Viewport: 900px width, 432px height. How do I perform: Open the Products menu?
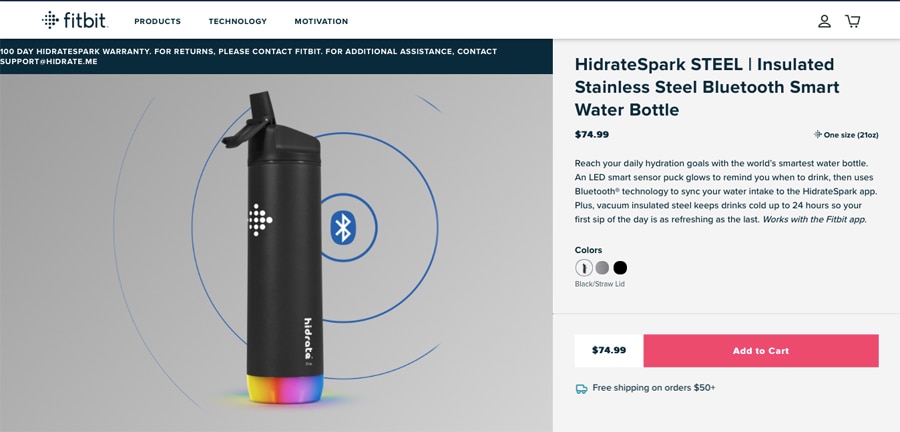[157, 21]
